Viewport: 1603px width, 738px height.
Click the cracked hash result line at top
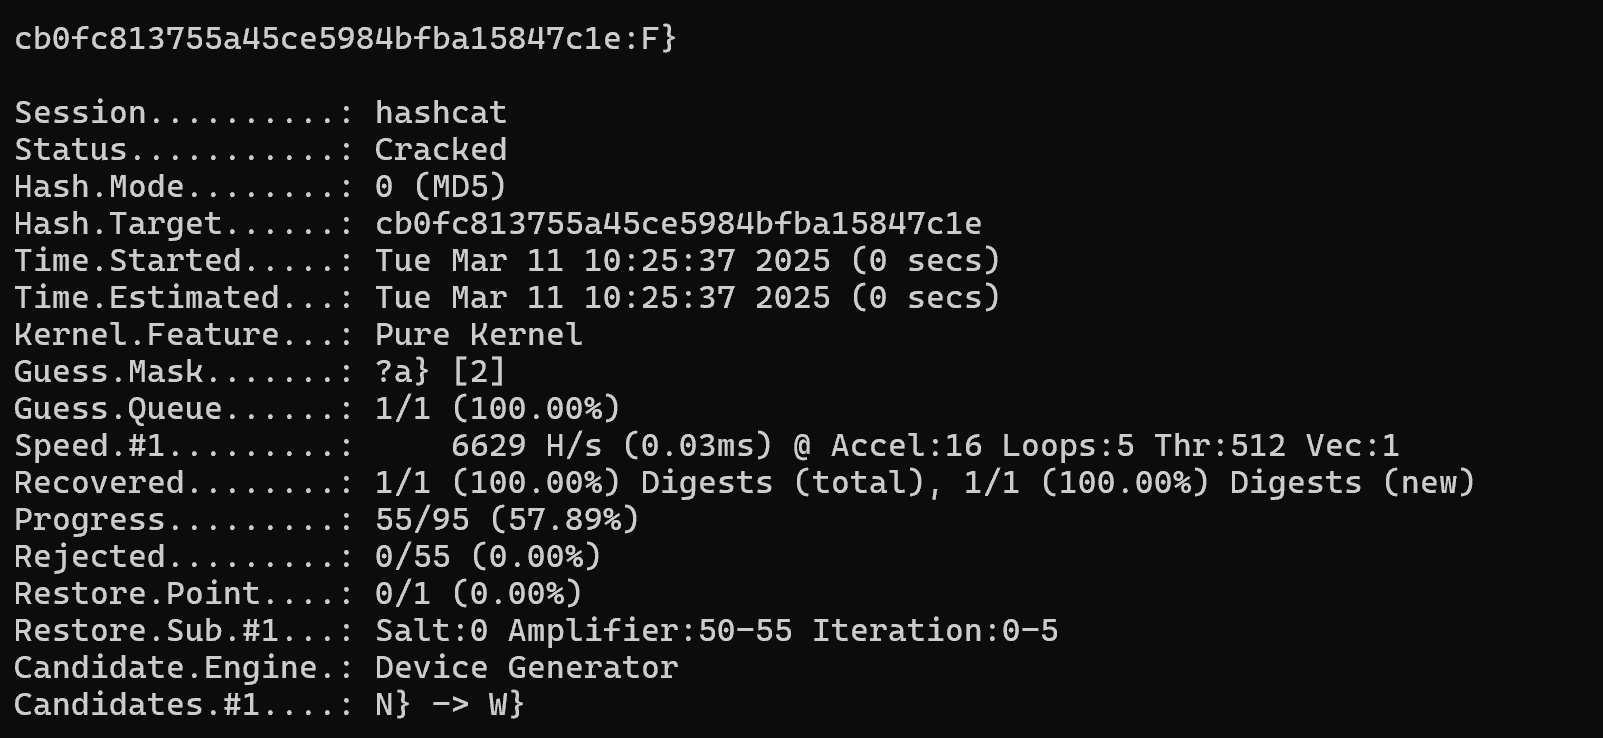345,39
